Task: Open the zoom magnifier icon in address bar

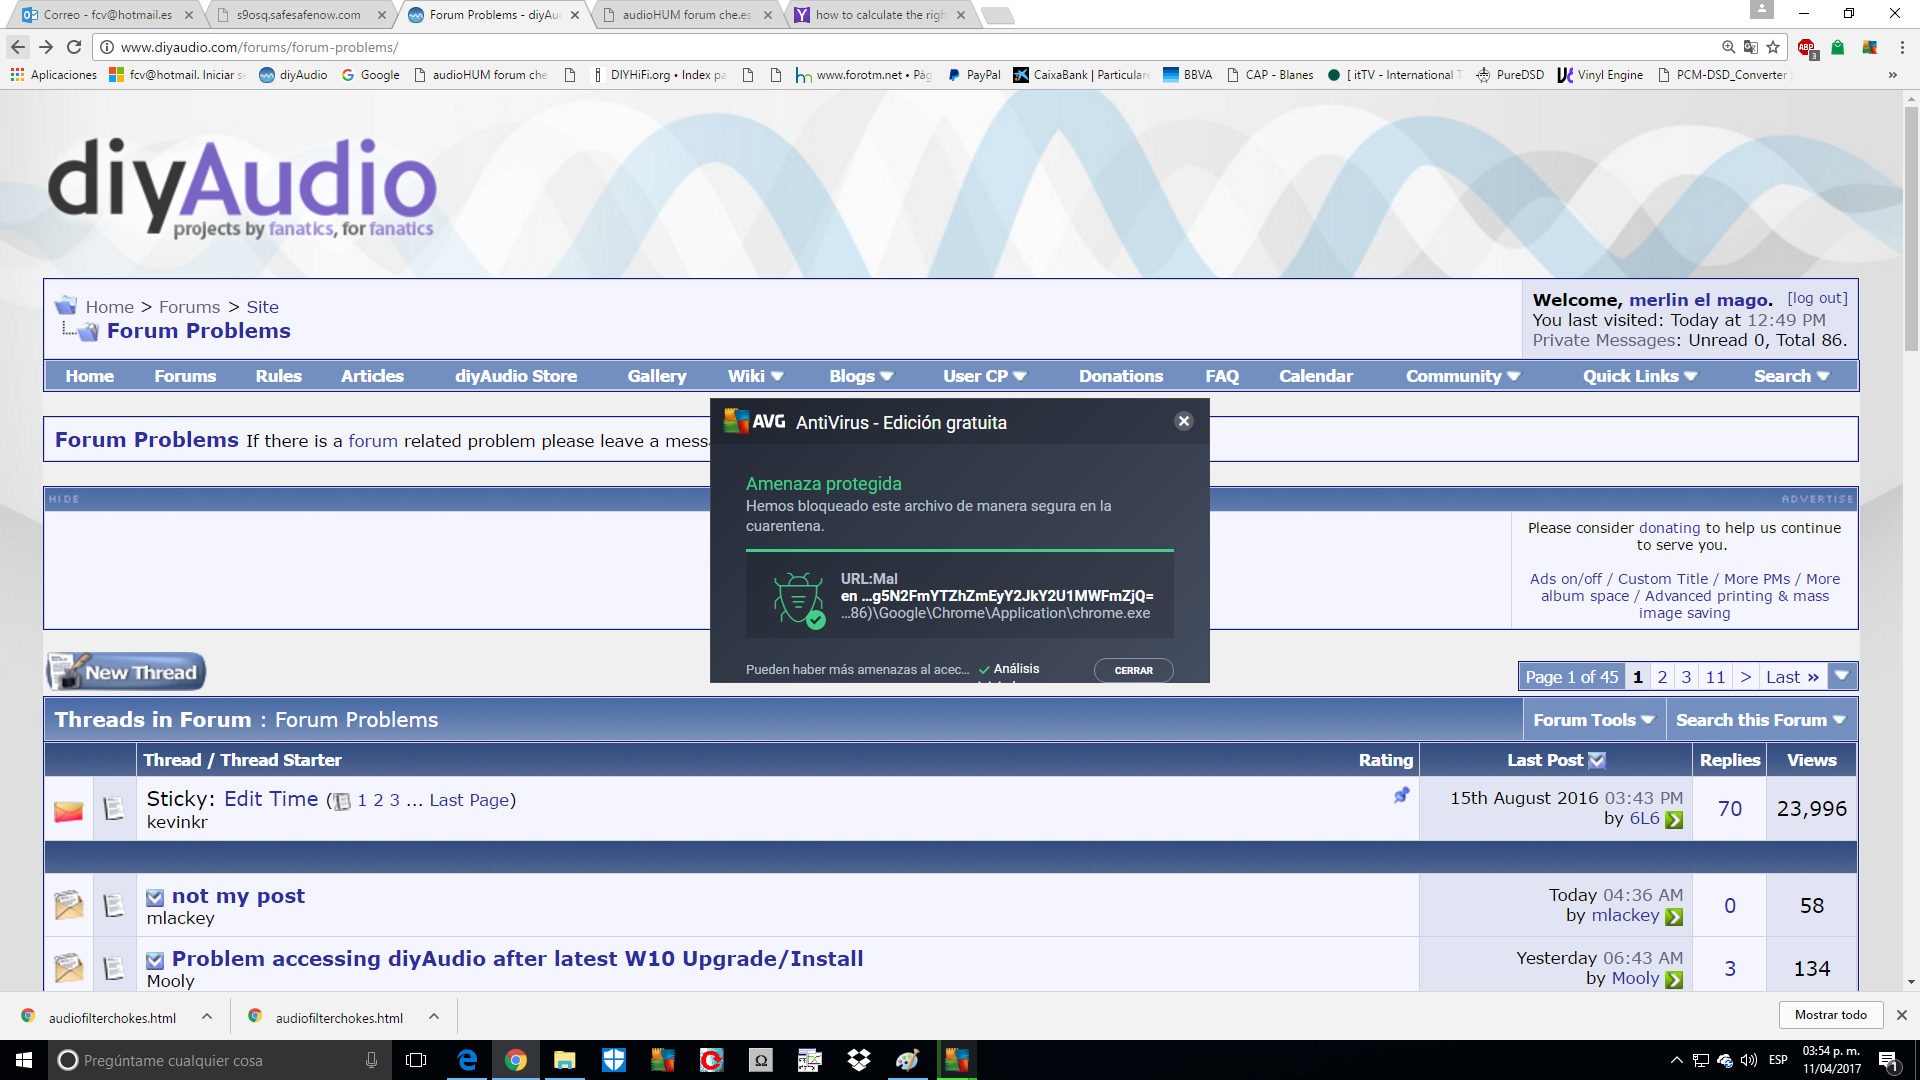Action: (1728, 47)
